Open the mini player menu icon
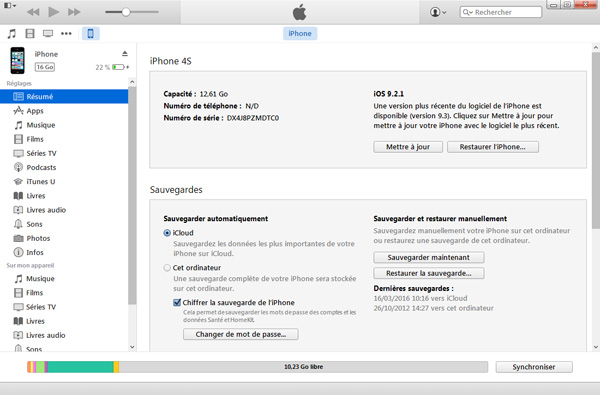The height and width of the screenshot is (395, 600). click(10, 6)
